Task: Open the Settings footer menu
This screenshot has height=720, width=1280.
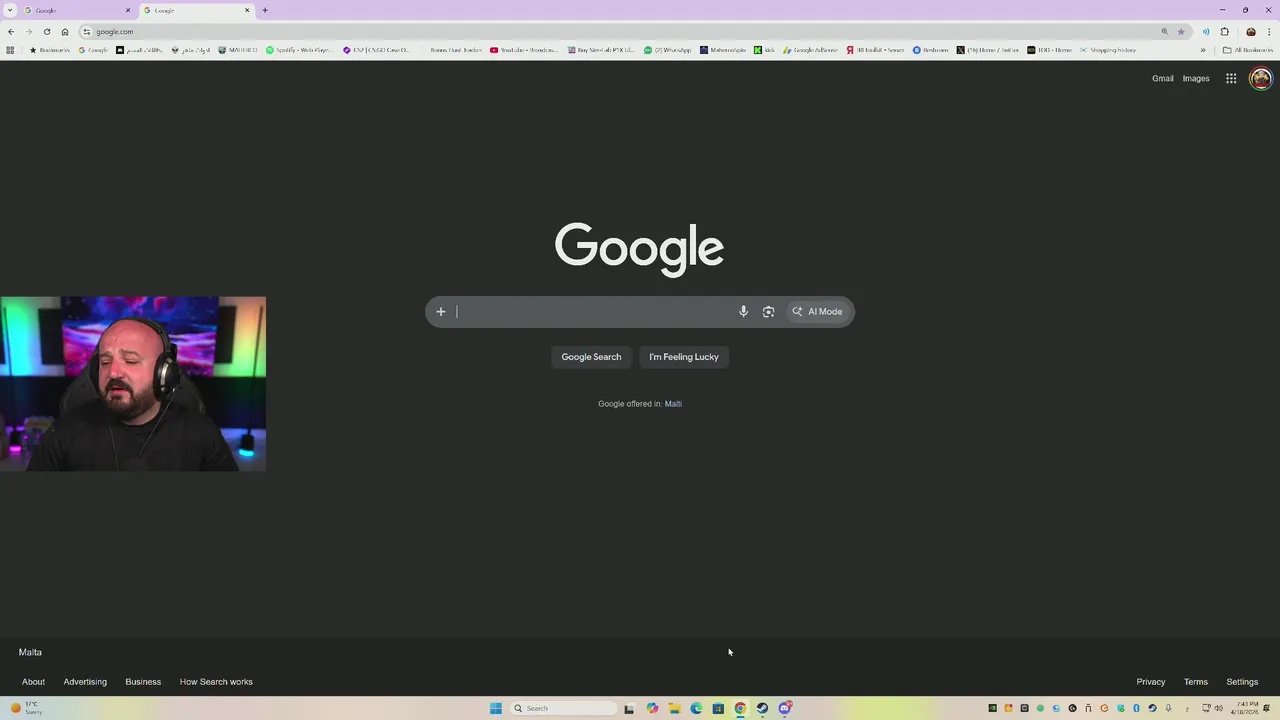Action: (x=1242, y=682)
